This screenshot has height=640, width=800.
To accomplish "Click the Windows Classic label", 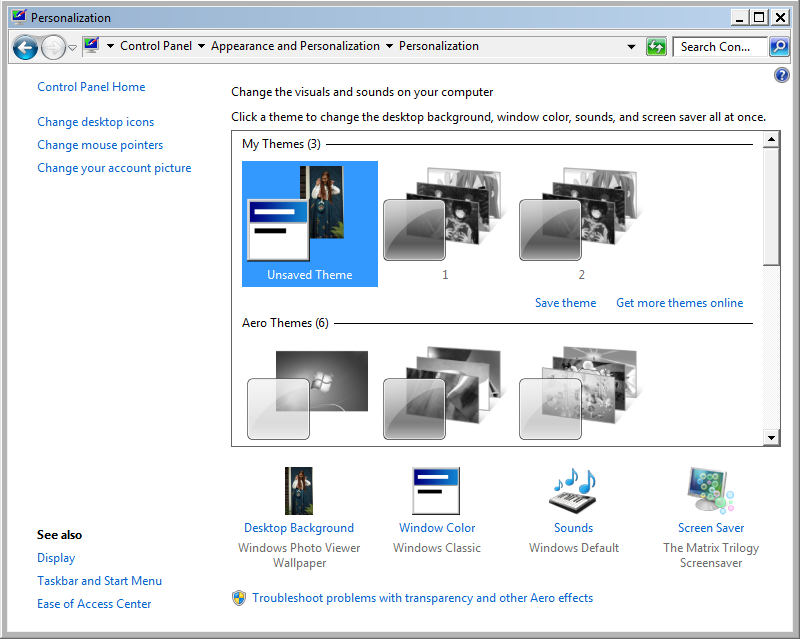I will (437, 548).
